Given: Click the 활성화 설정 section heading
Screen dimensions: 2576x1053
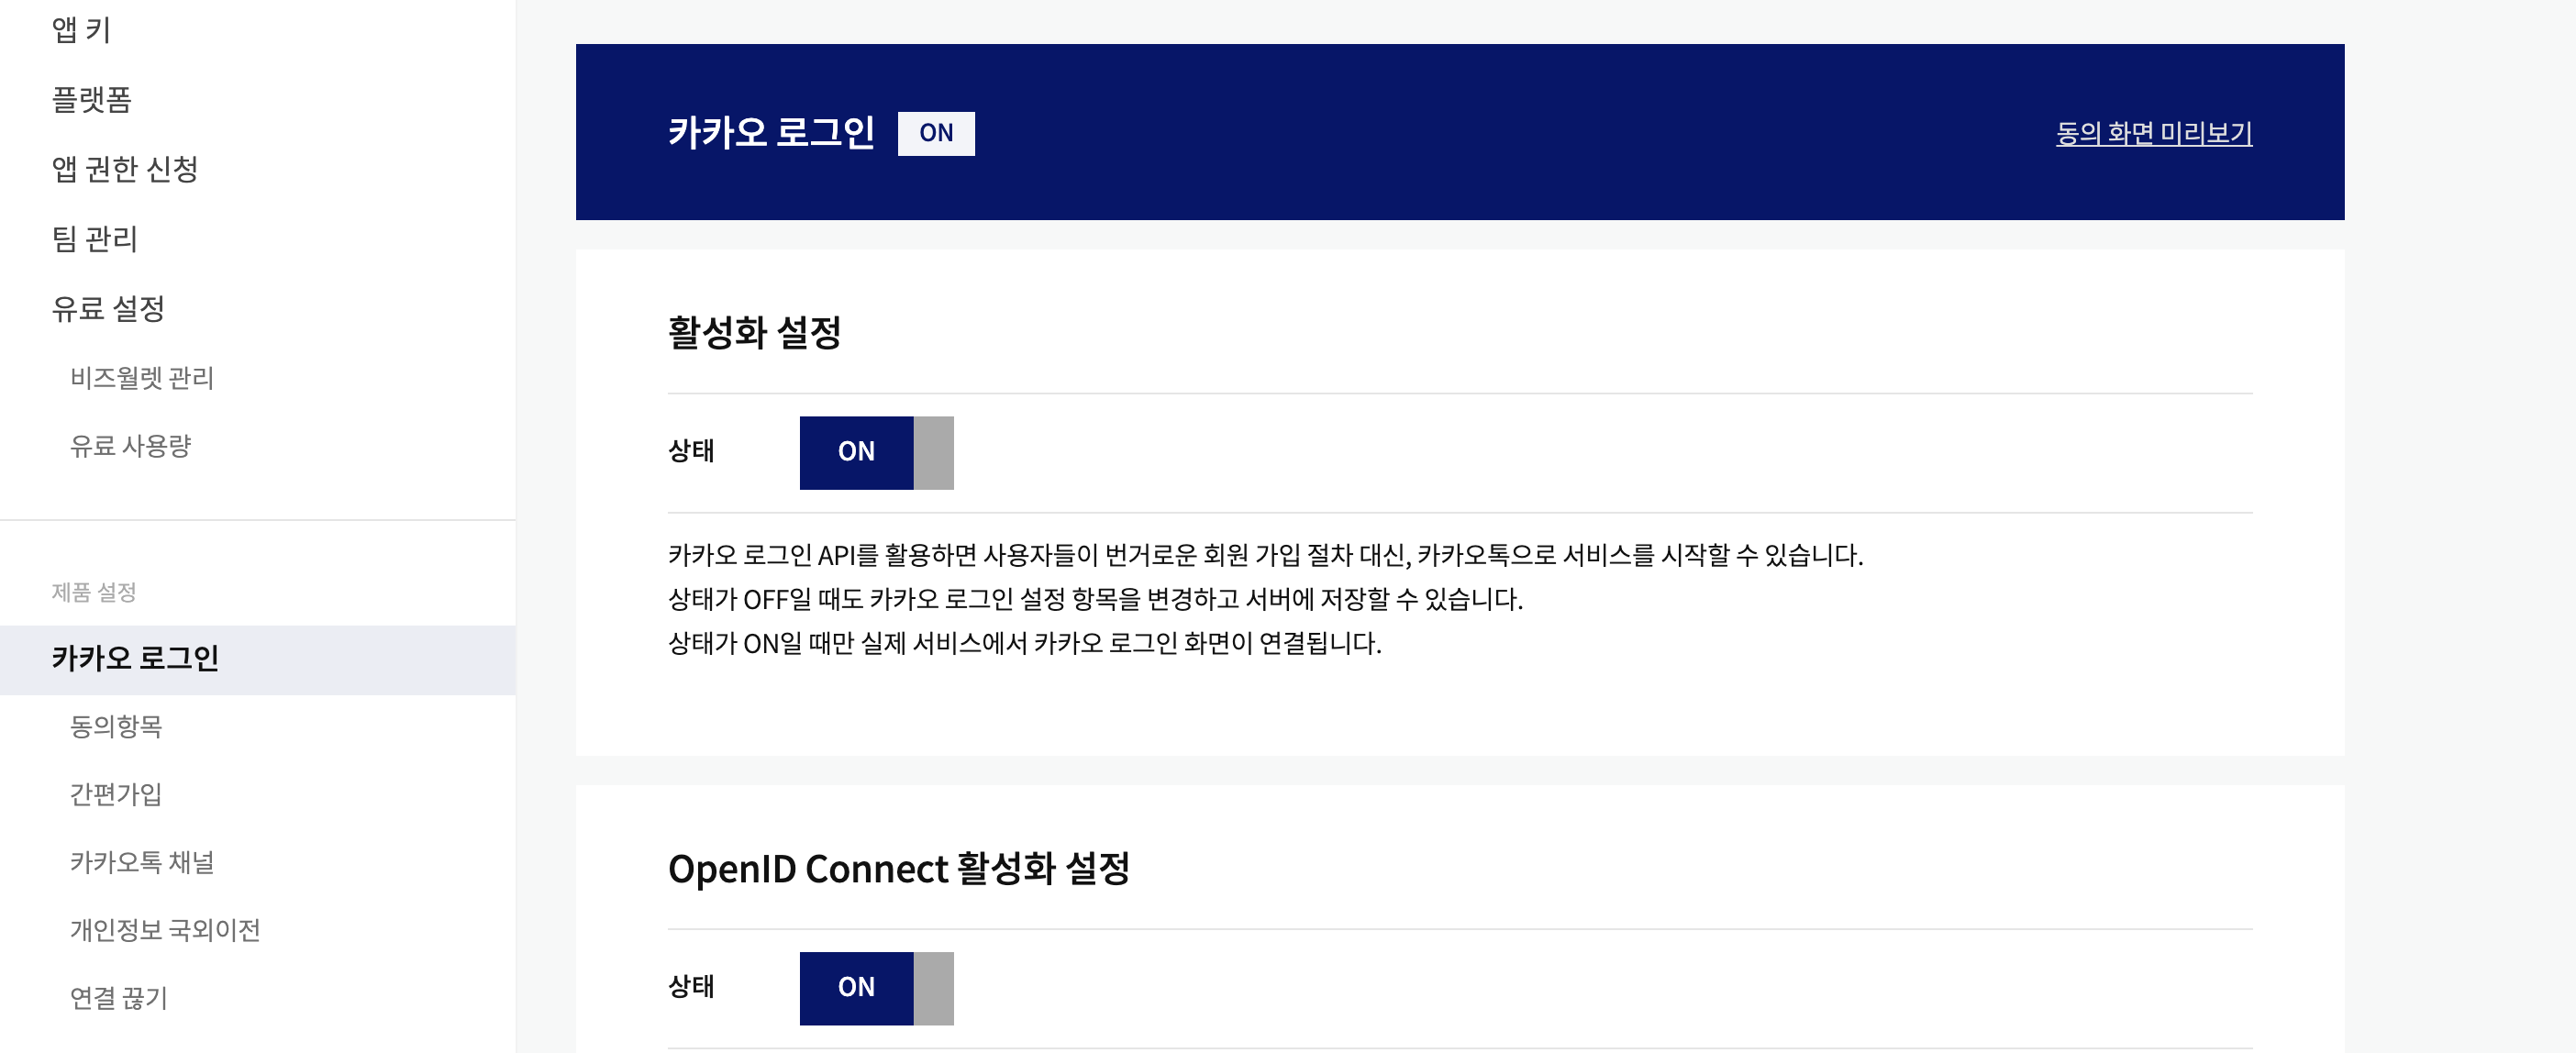Looking at the screenshot, I should 754,332.
